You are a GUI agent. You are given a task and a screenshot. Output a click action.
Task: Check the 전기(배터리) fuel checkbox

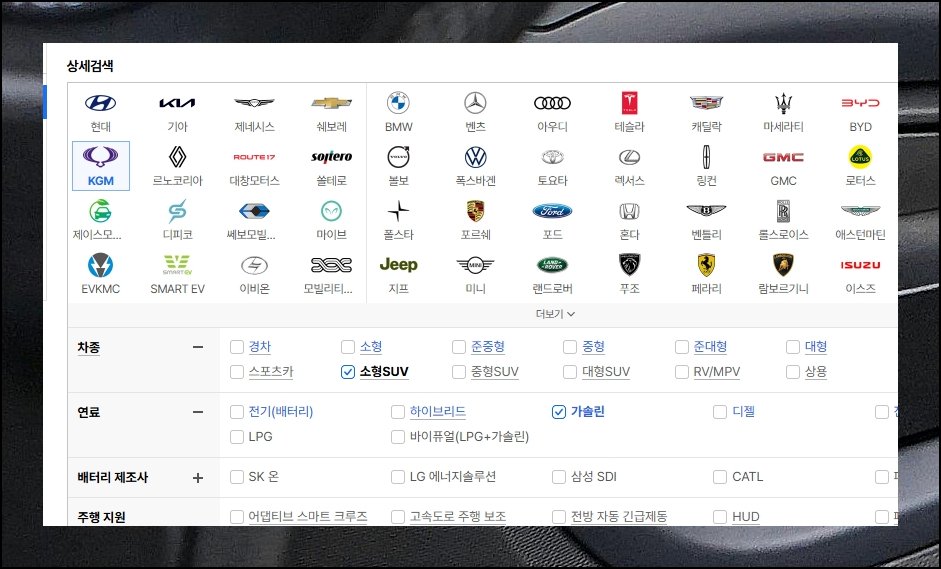click(x=237, y=412)
